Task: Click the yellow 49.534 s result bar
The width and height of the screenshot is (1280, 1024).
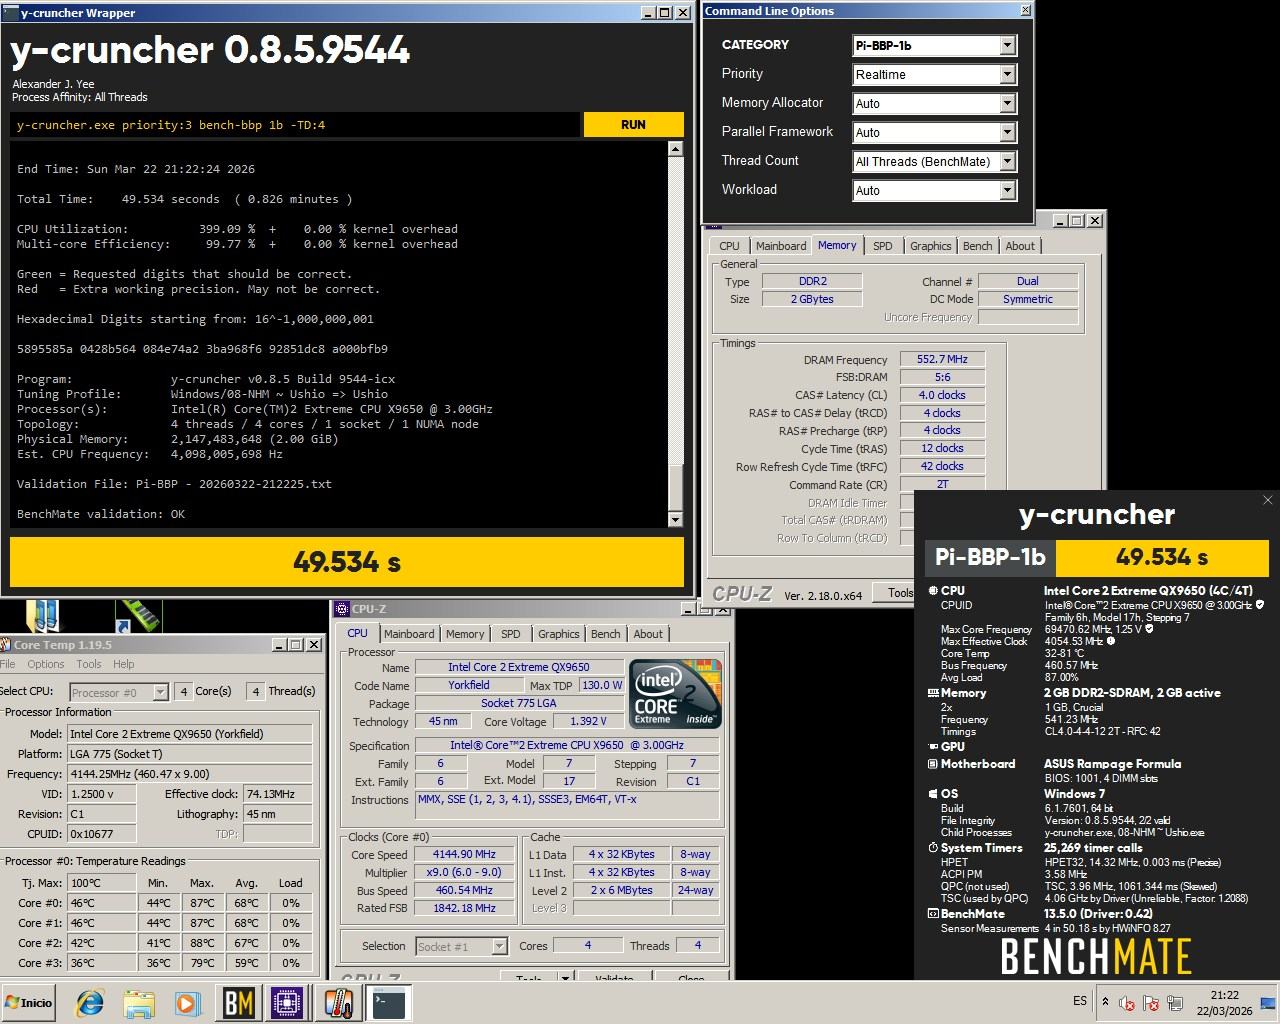Action: coord(347,562)
